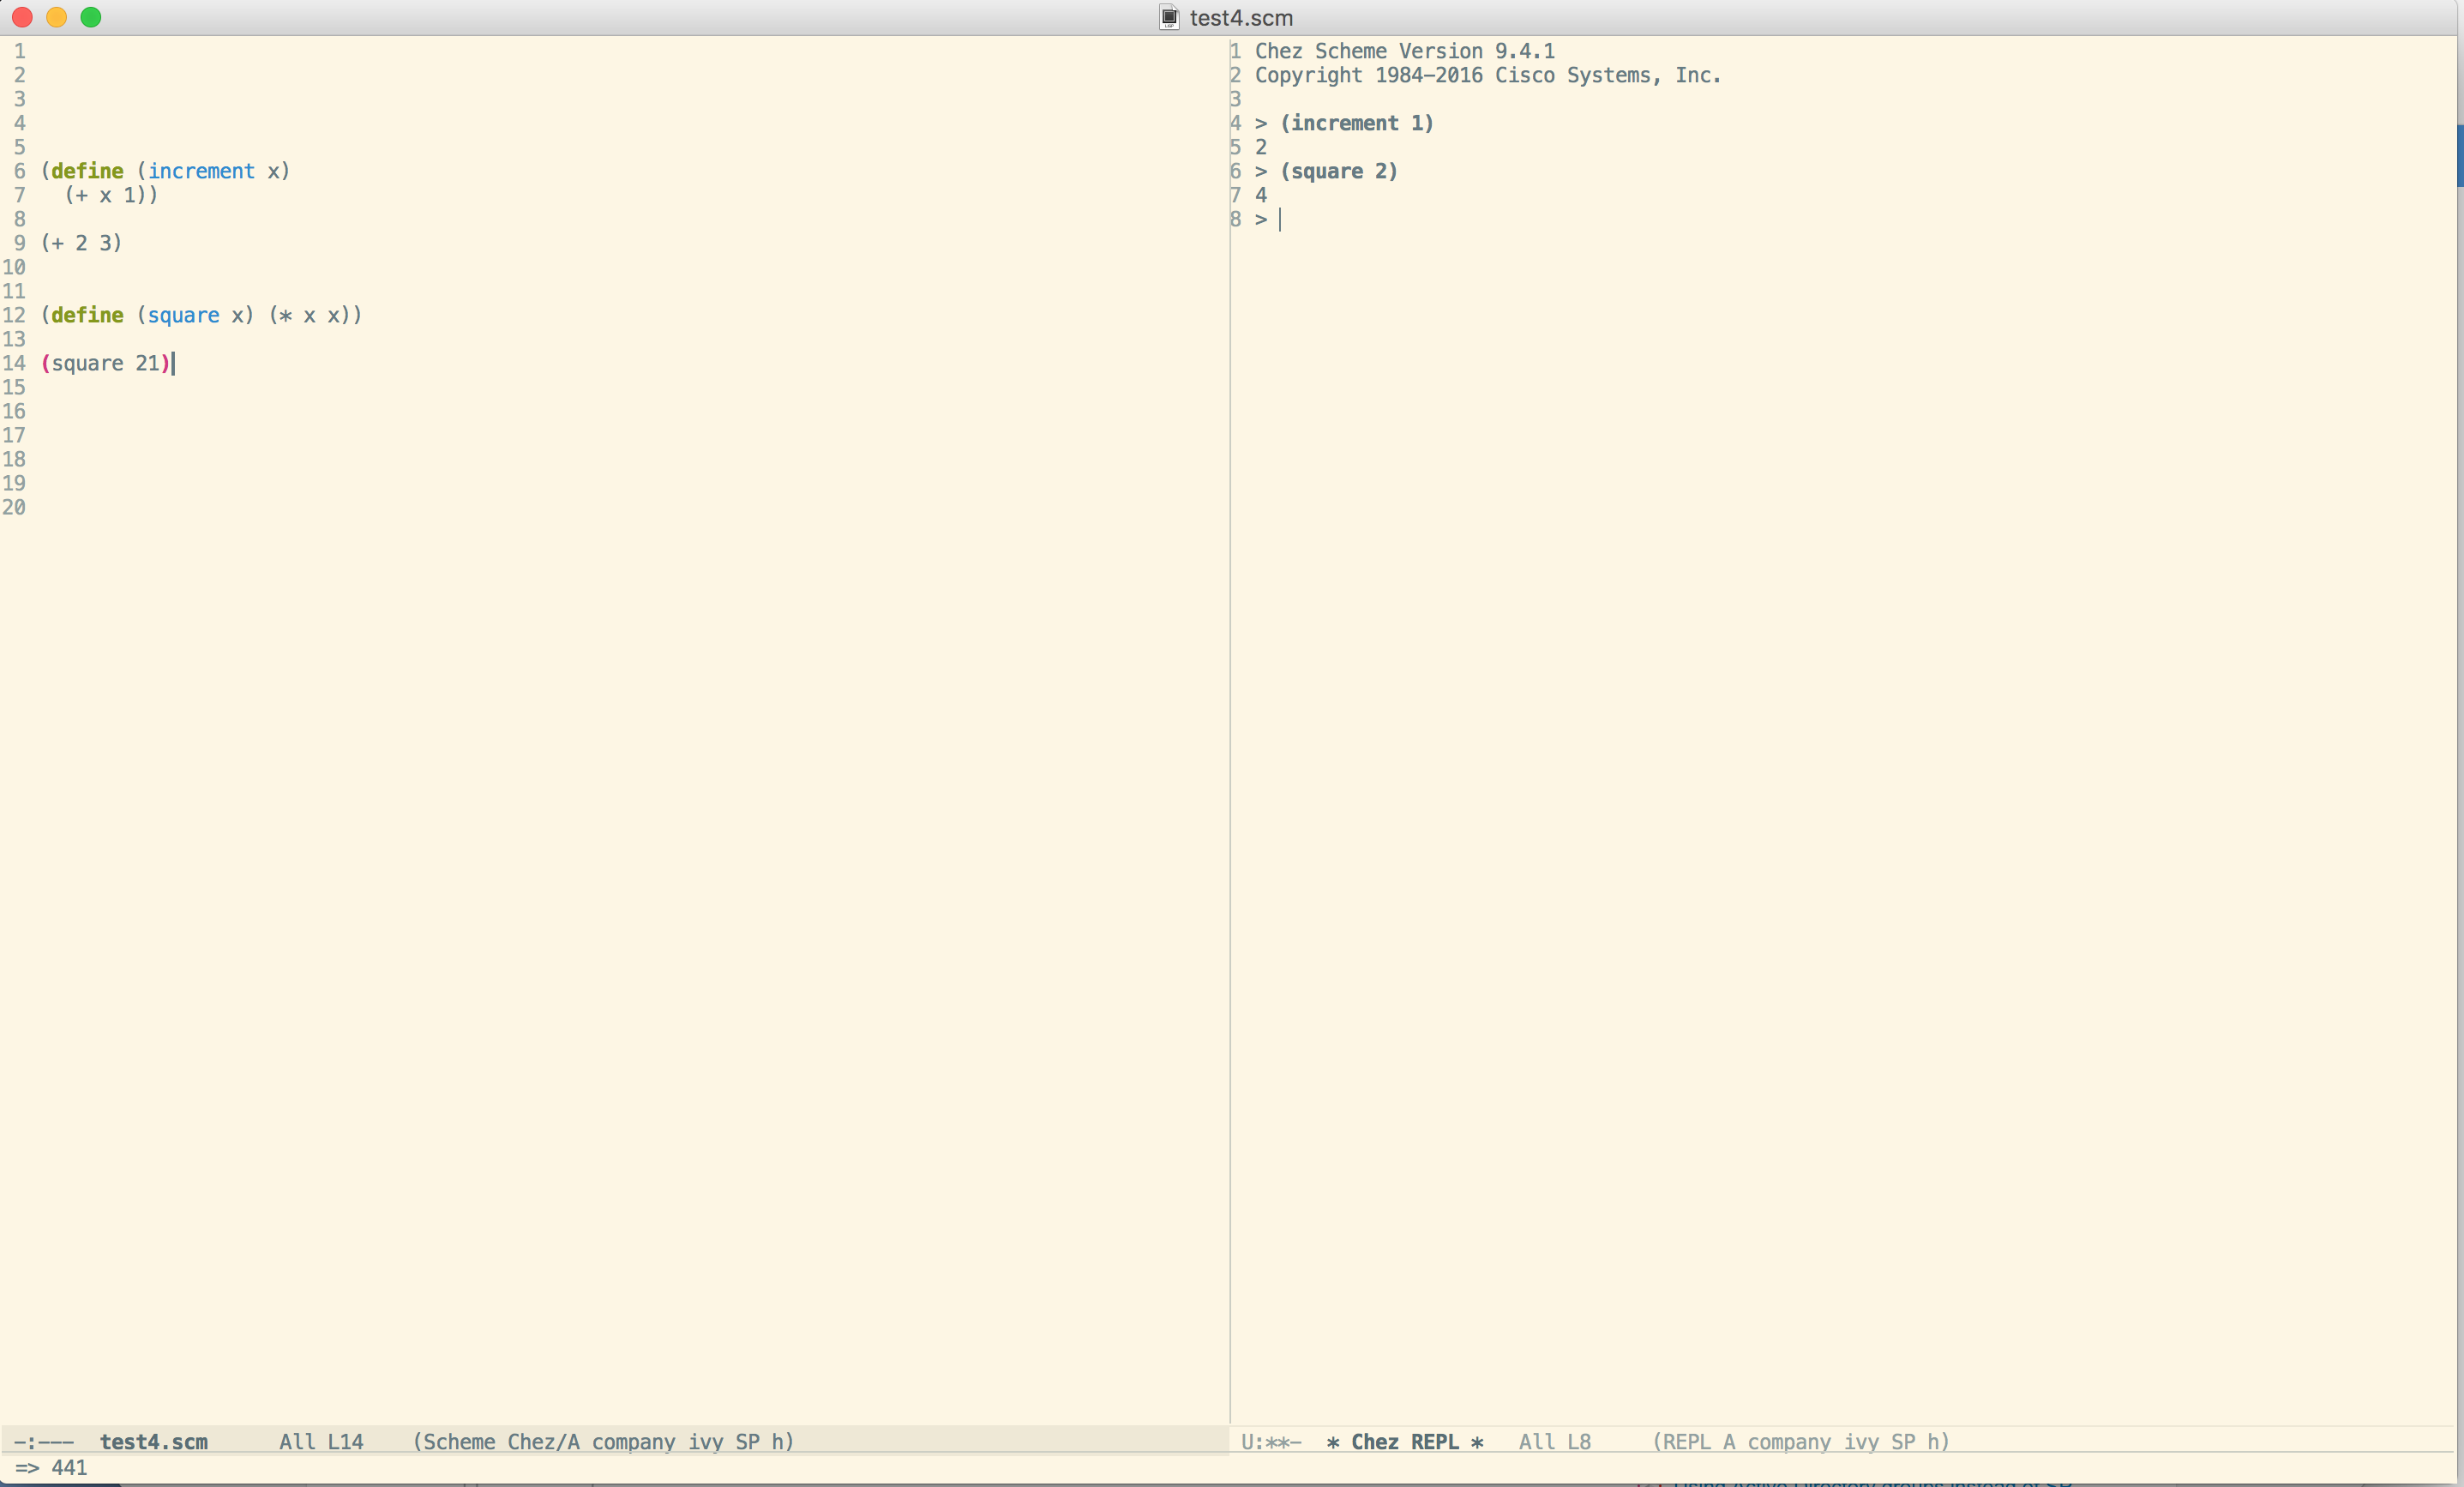Click the => 441 result in echo area
2464x1487 pixels.
pos(51,1467)
